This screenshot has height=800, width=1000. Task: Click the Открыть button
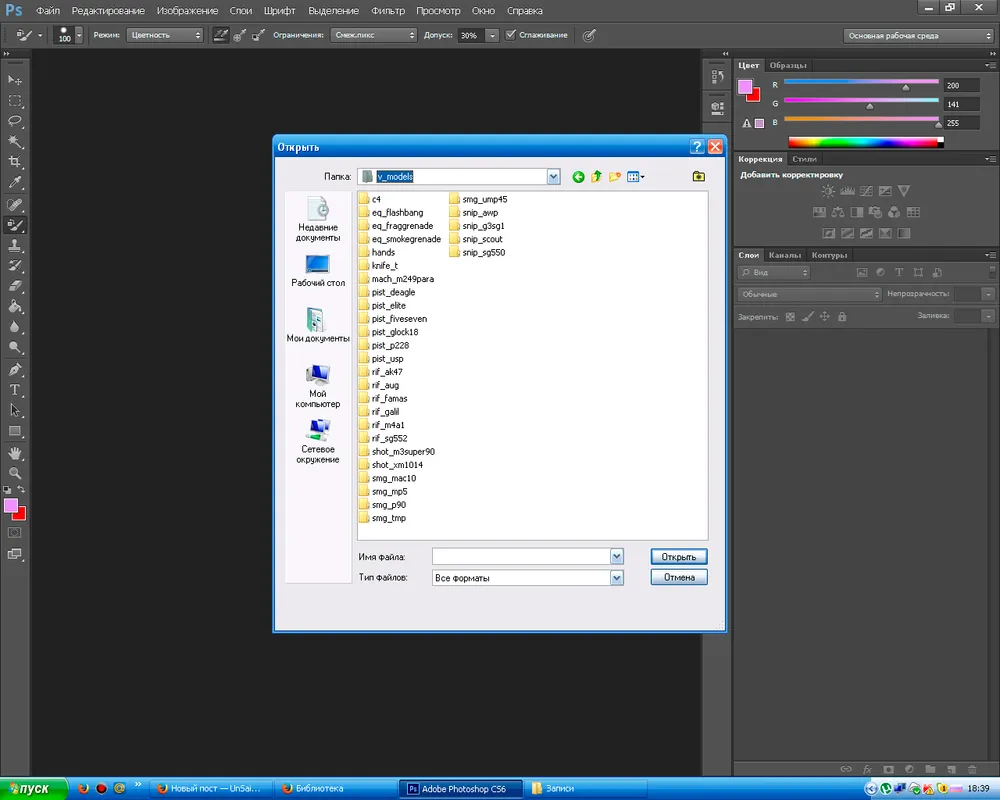pos(679,557)
